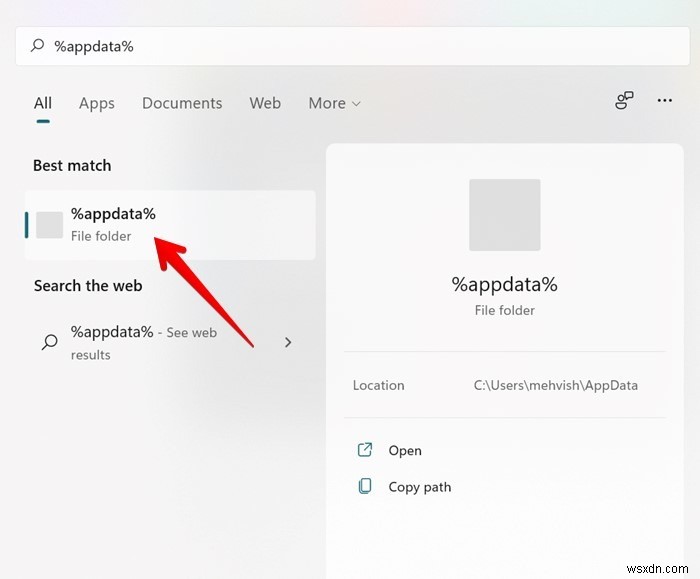This screenshot has width=700, height=579.
Task: Open the three-dot options menu
Action: (x=664, y=100)
